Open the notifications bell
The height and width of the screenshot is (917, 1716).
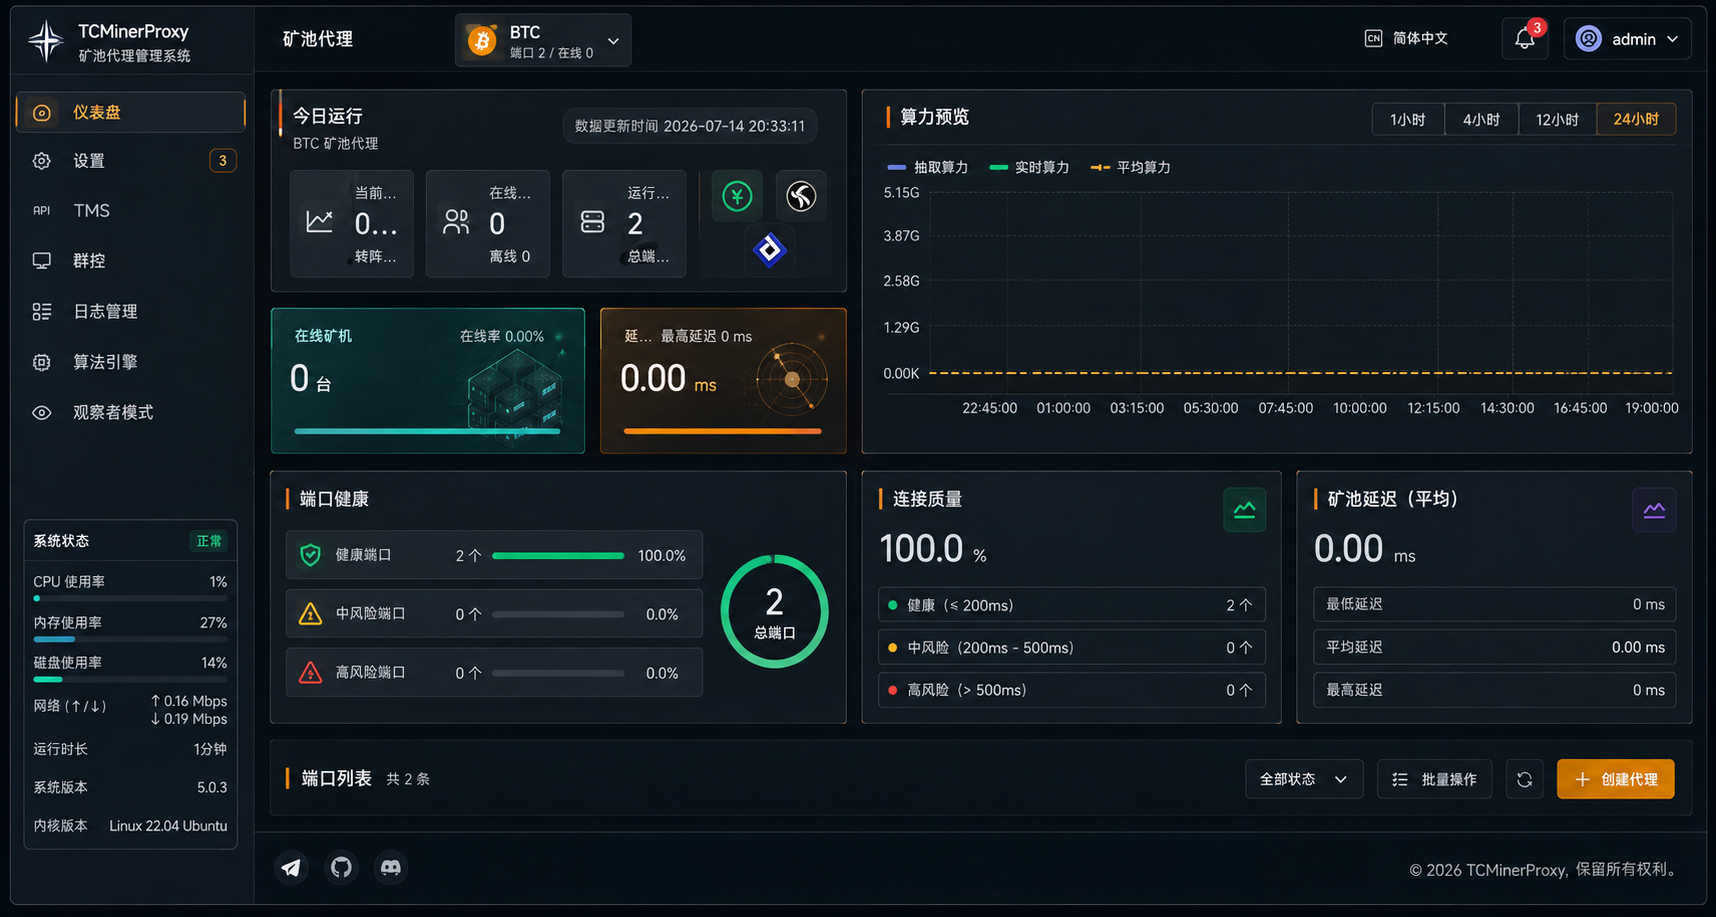click(1524, 39)
